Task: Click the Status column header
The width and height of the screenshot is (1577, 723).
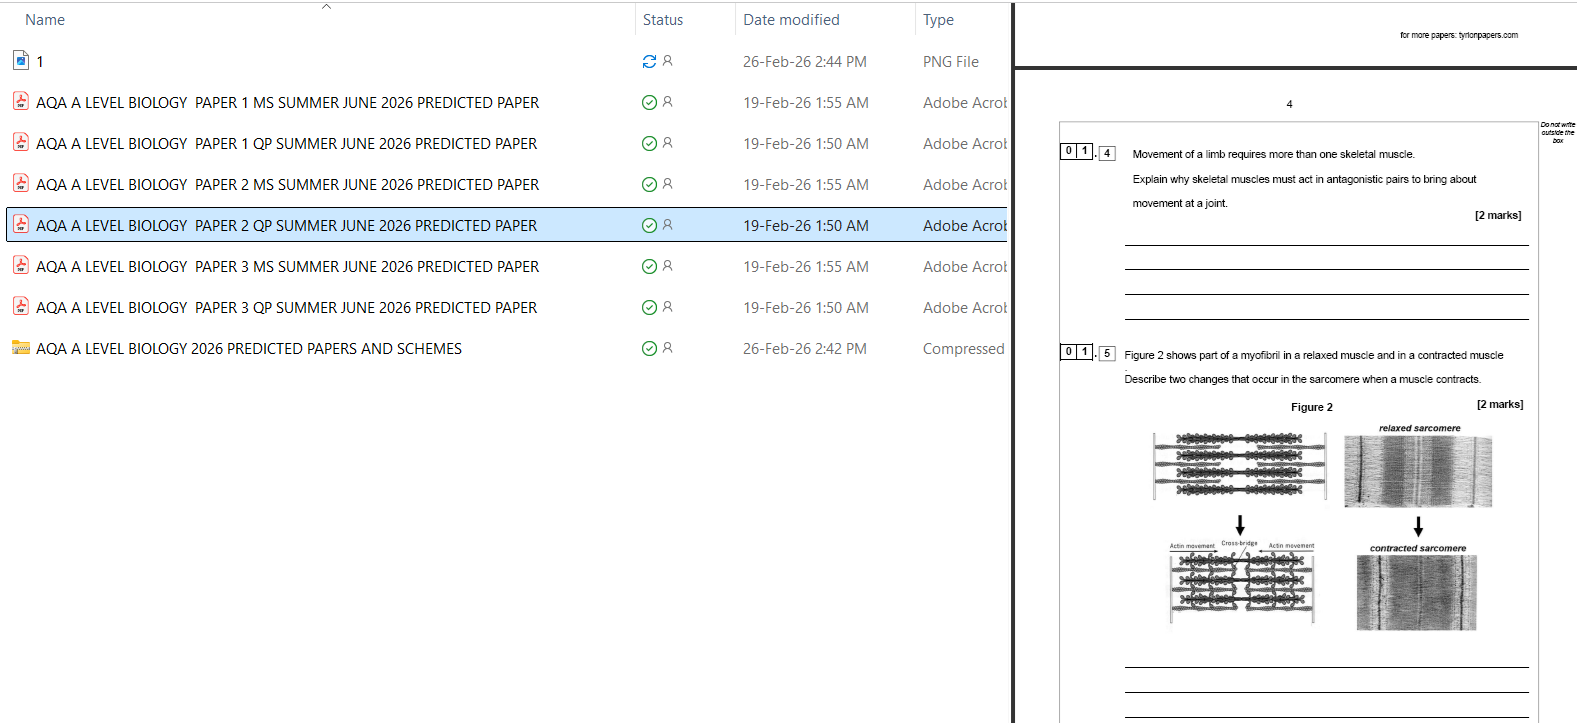Action: coord(663,20)
